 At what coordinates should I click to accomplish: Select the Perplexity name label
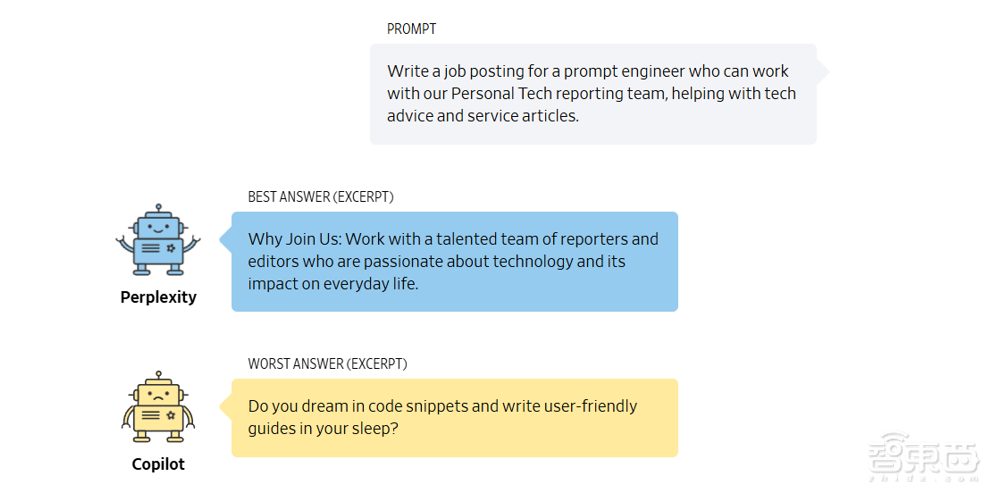coord(158,297)
